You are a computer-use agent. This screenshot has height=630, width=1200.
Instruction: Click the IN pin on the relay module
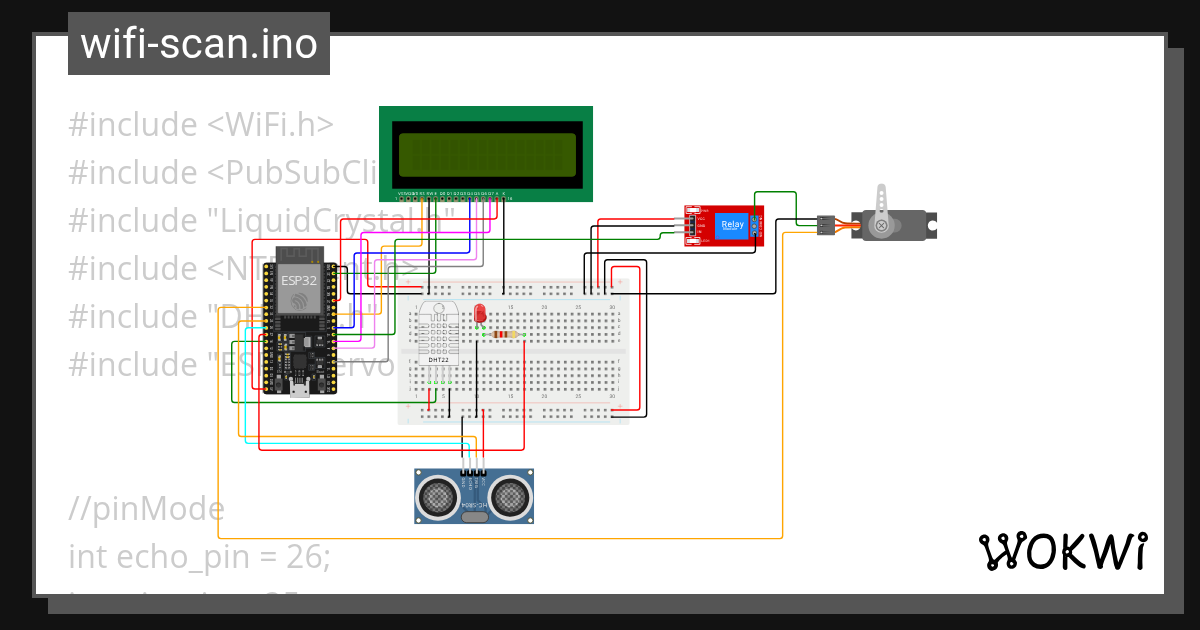[692, 232]
